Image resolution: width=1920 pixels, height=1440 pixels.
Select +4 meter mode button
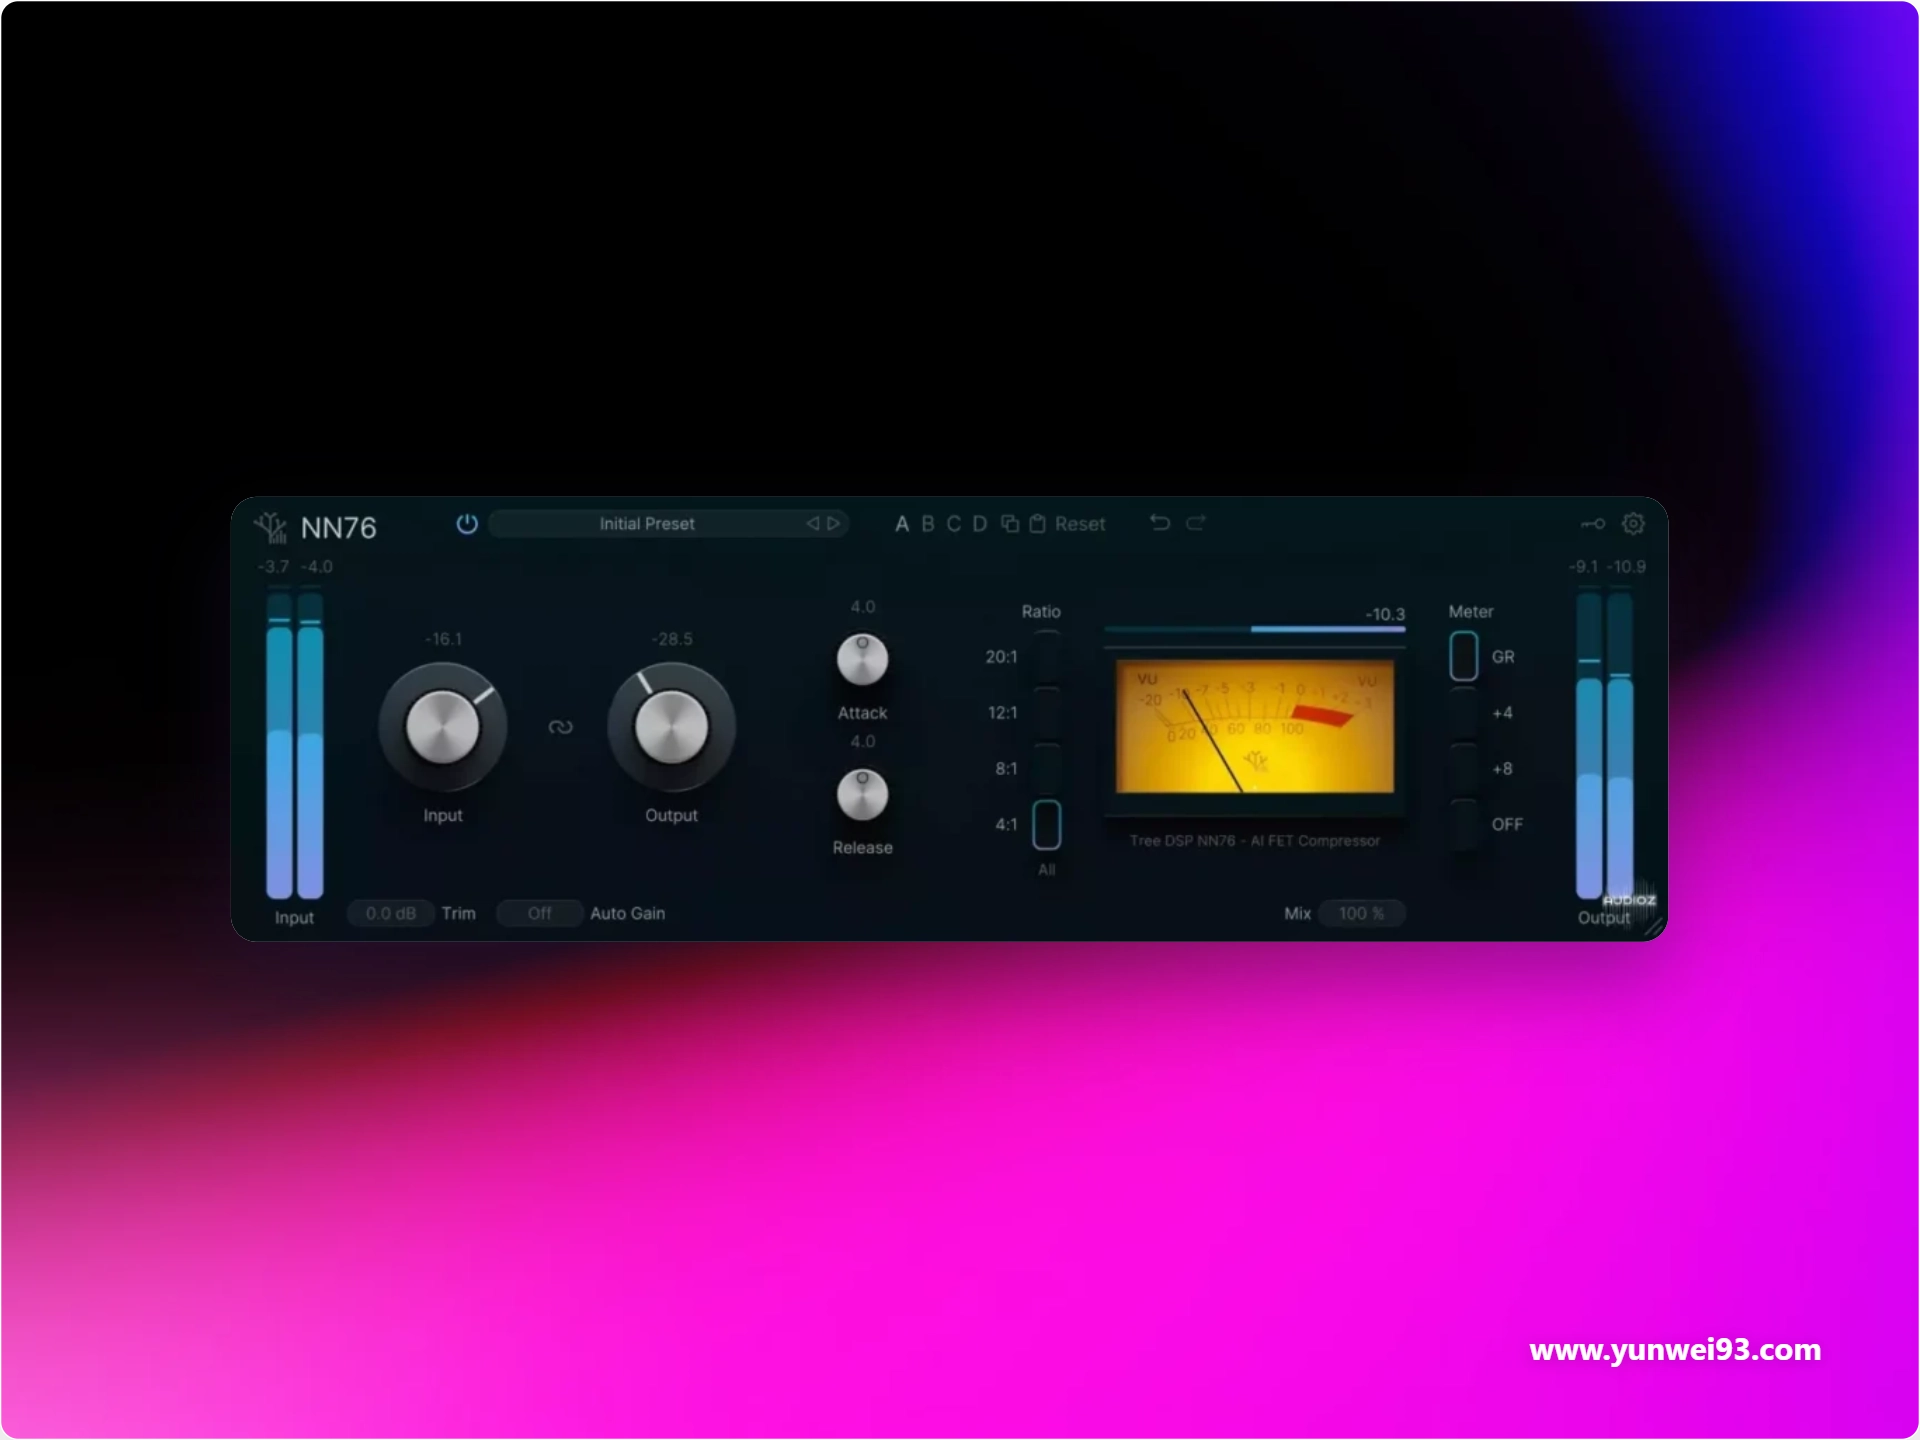click(1464, 713)
